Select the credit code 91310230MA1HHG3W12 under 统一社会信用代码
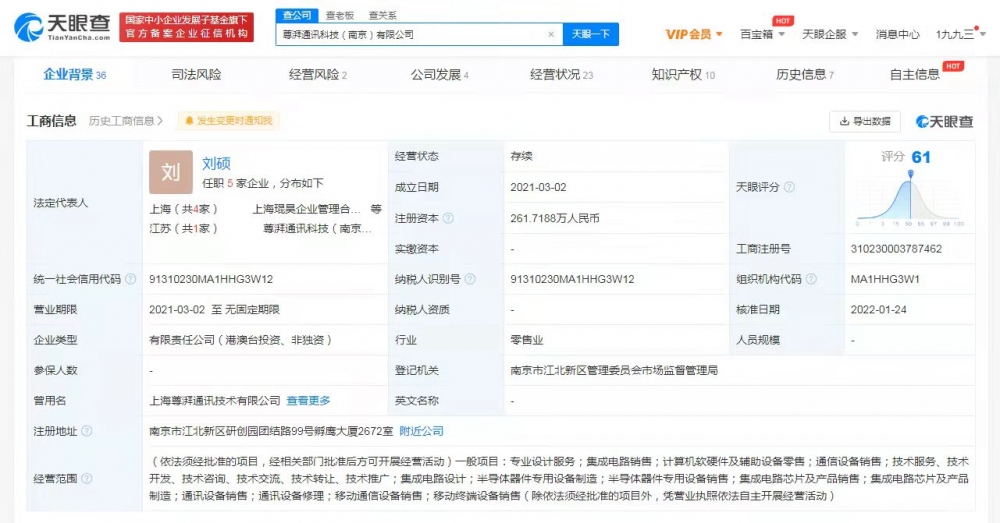The height and width of the screenshot is (523, 1000). click(x=211, y=279)
